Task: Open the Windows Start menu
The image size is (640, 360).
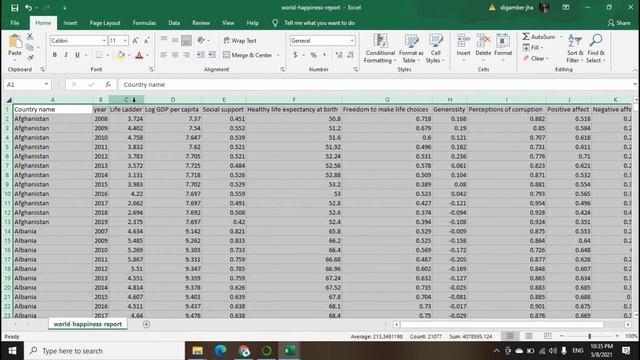Action: pos(12,351)
